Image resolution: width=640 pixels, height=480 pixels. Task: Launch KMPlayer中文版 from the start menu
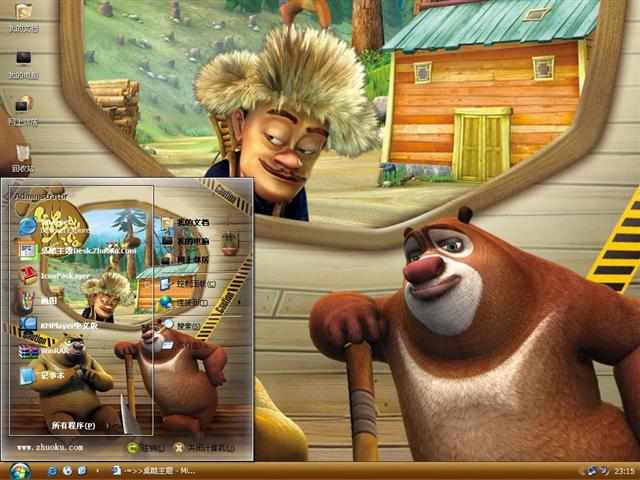coord(58,325)
